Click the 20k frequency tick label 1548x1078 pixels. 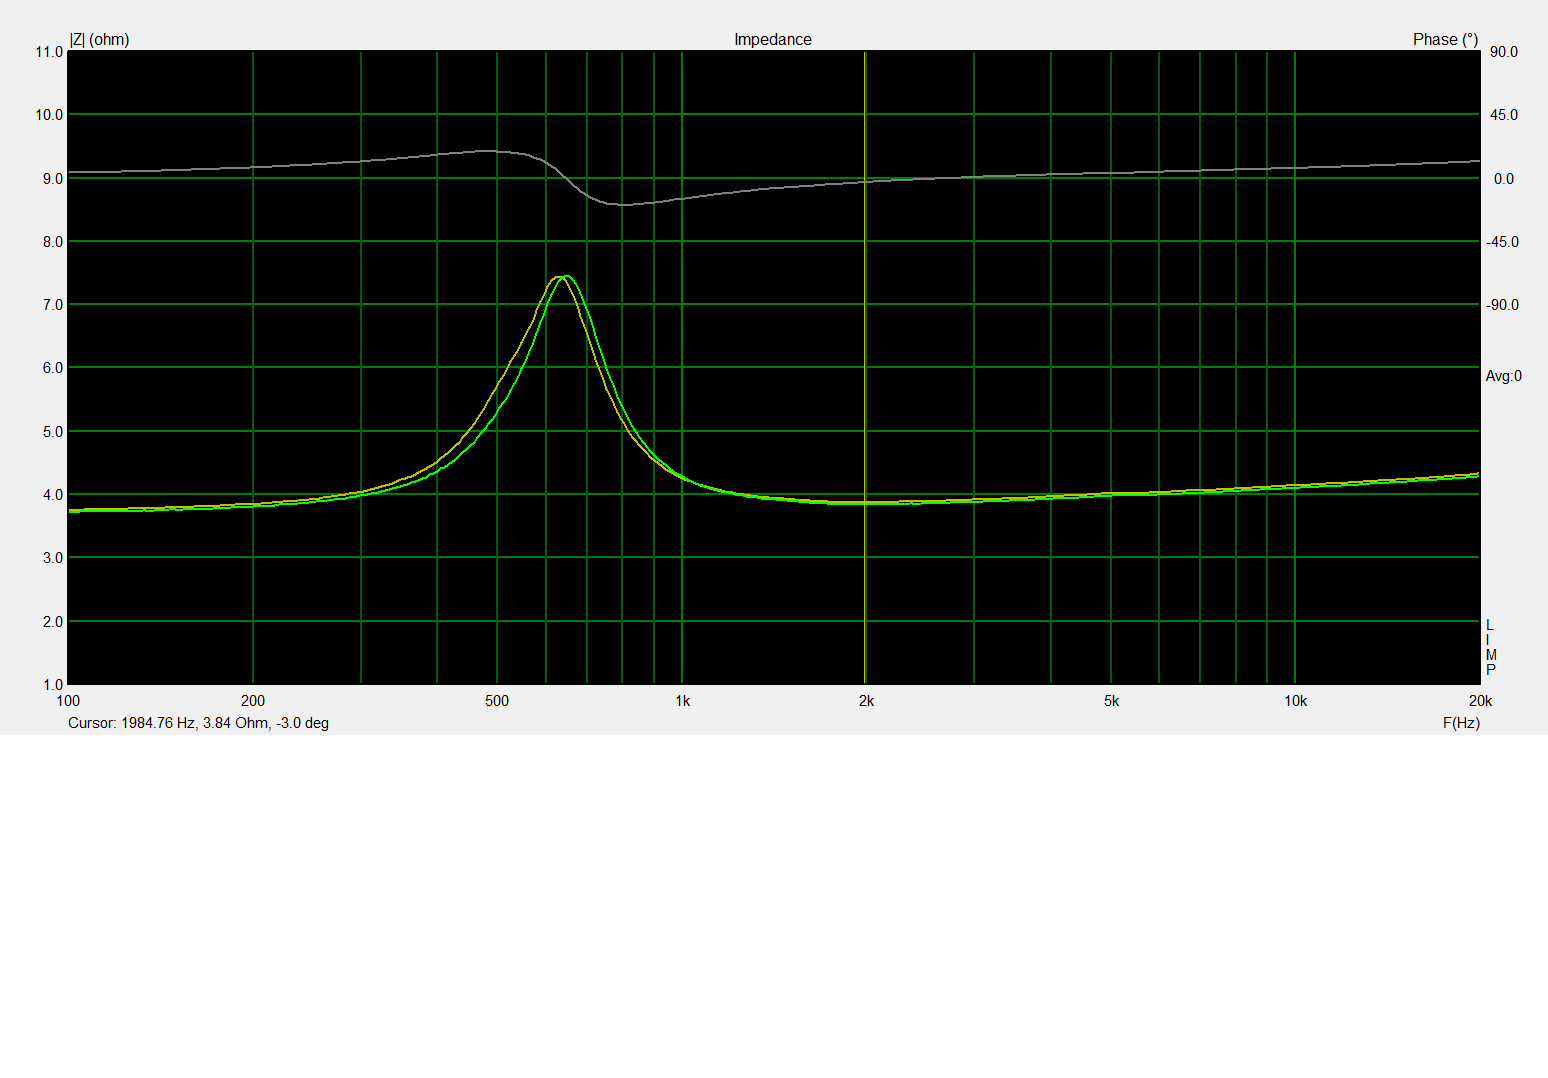1479,701
